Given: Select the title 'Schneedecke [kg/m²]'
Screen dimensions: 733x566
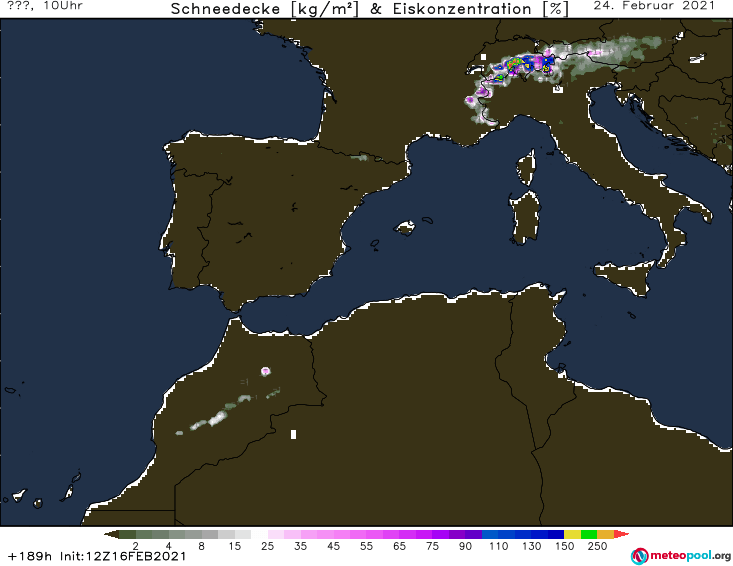Looking at the screenshot, I should click(265, 9).
